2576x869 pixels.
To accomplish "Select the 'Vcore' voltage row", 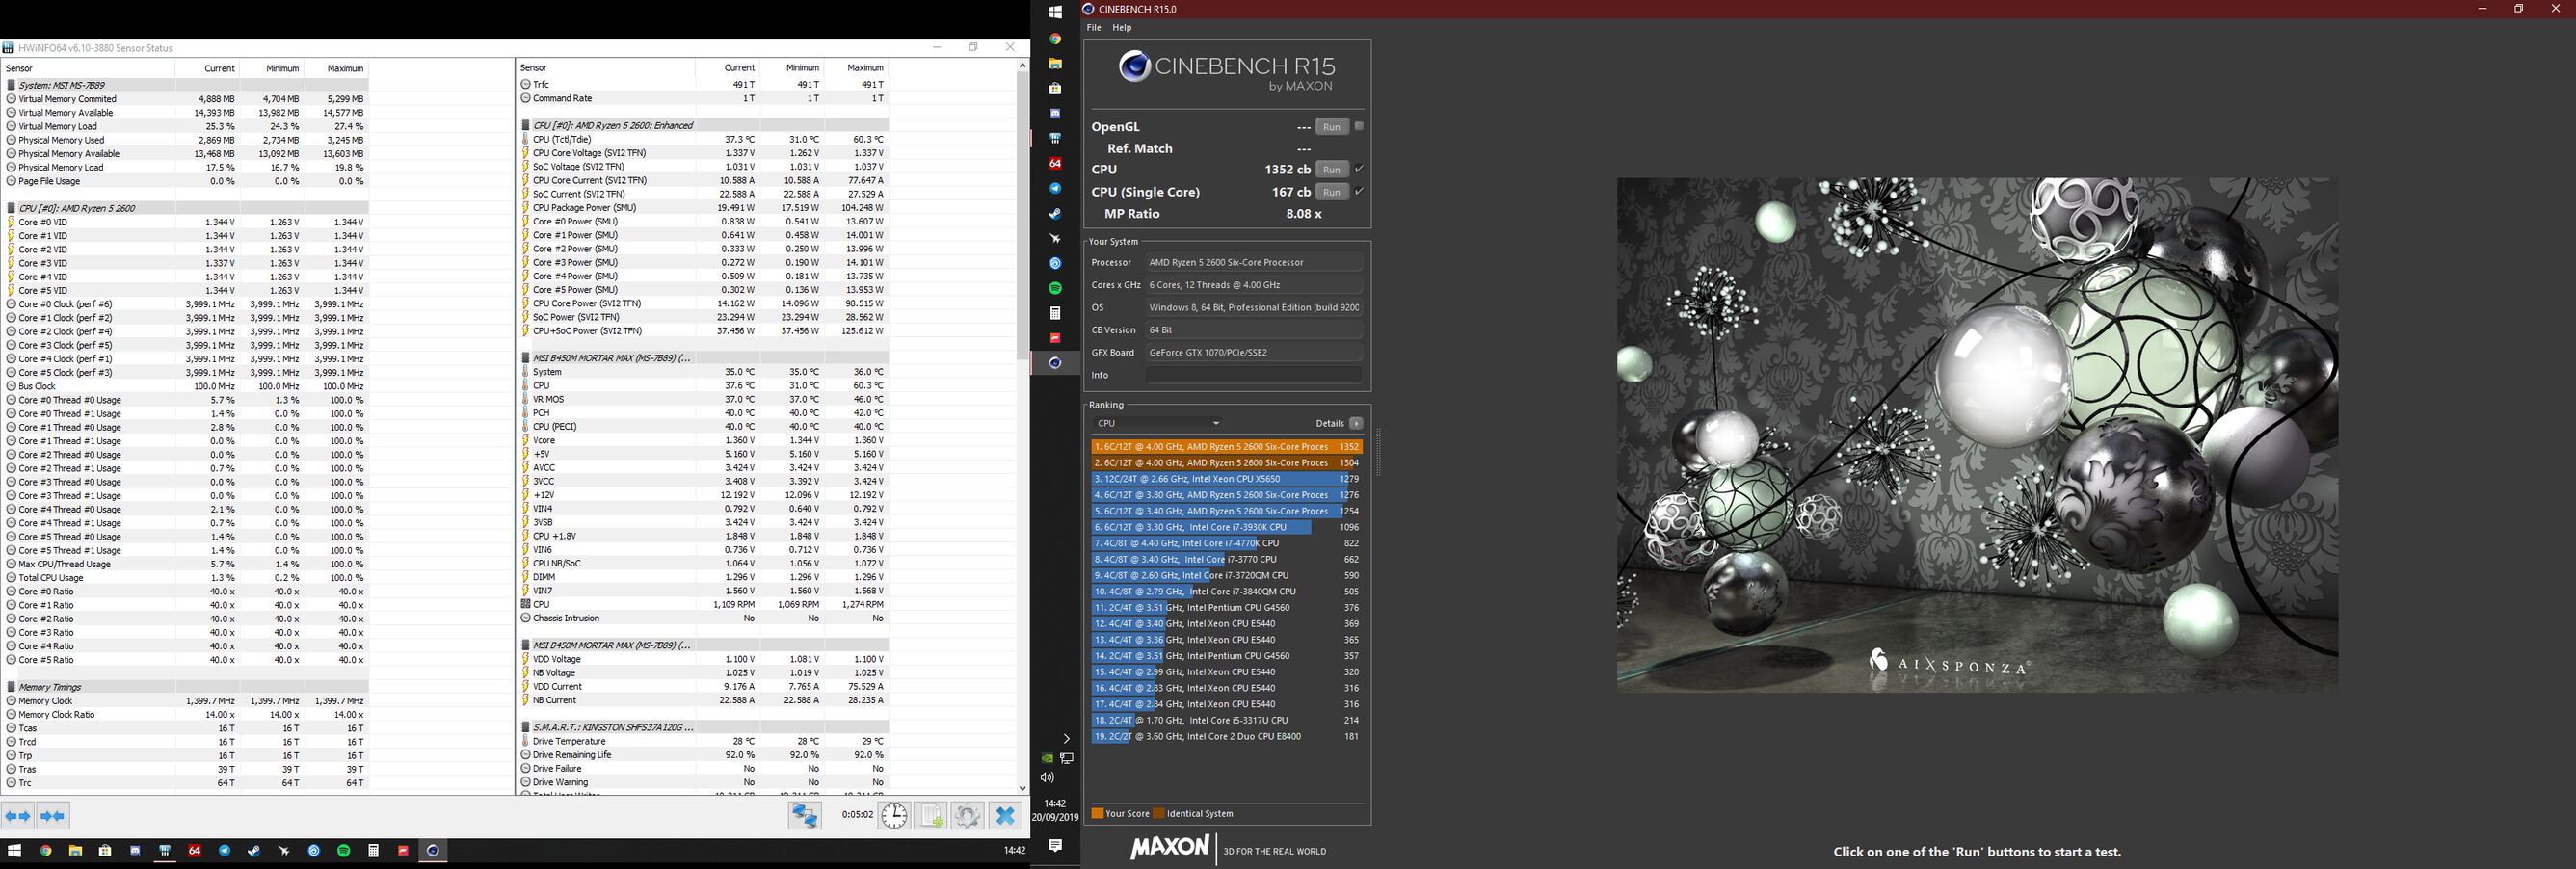I will (x=704, y=440).
